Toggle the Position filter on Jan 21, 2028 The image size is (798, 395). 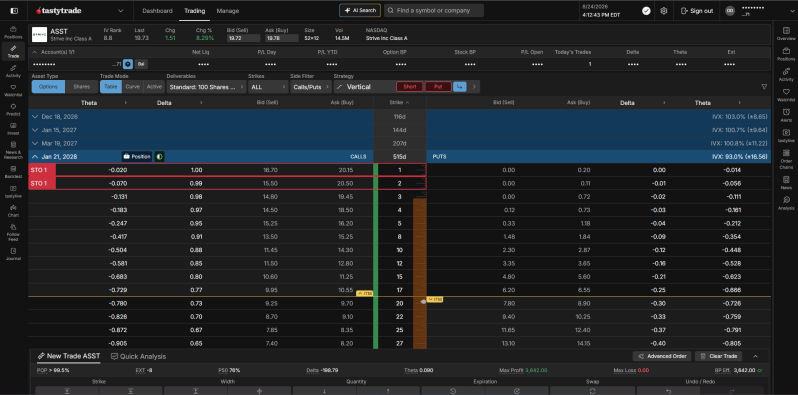[136, 157]
